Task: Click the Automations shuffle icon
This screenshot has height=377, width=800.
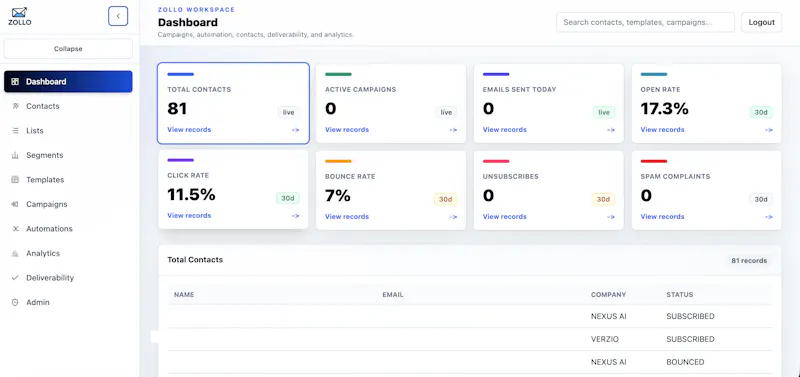Action: pyautogui.click(x=15, y=229)
